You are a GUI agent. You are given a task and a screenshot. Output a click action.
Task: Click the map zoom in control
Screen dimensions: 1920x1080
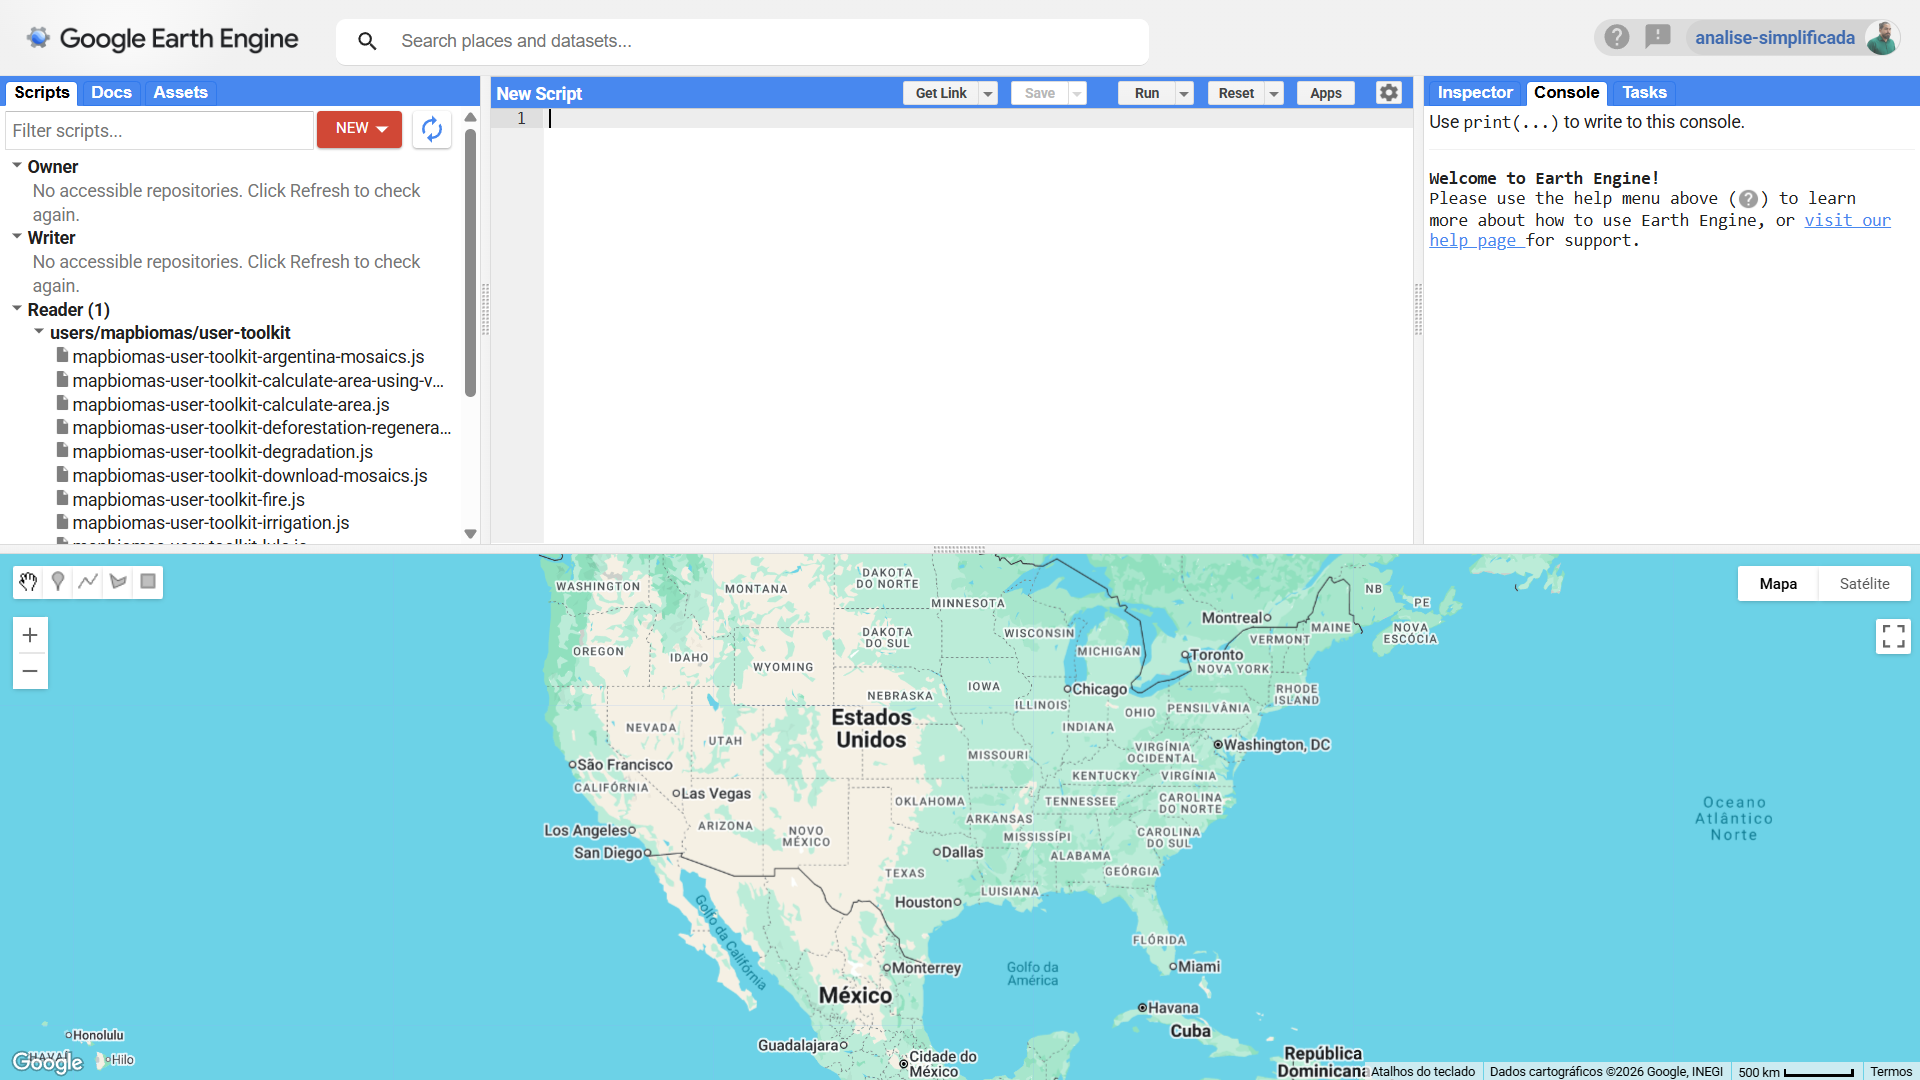(30, 635)
